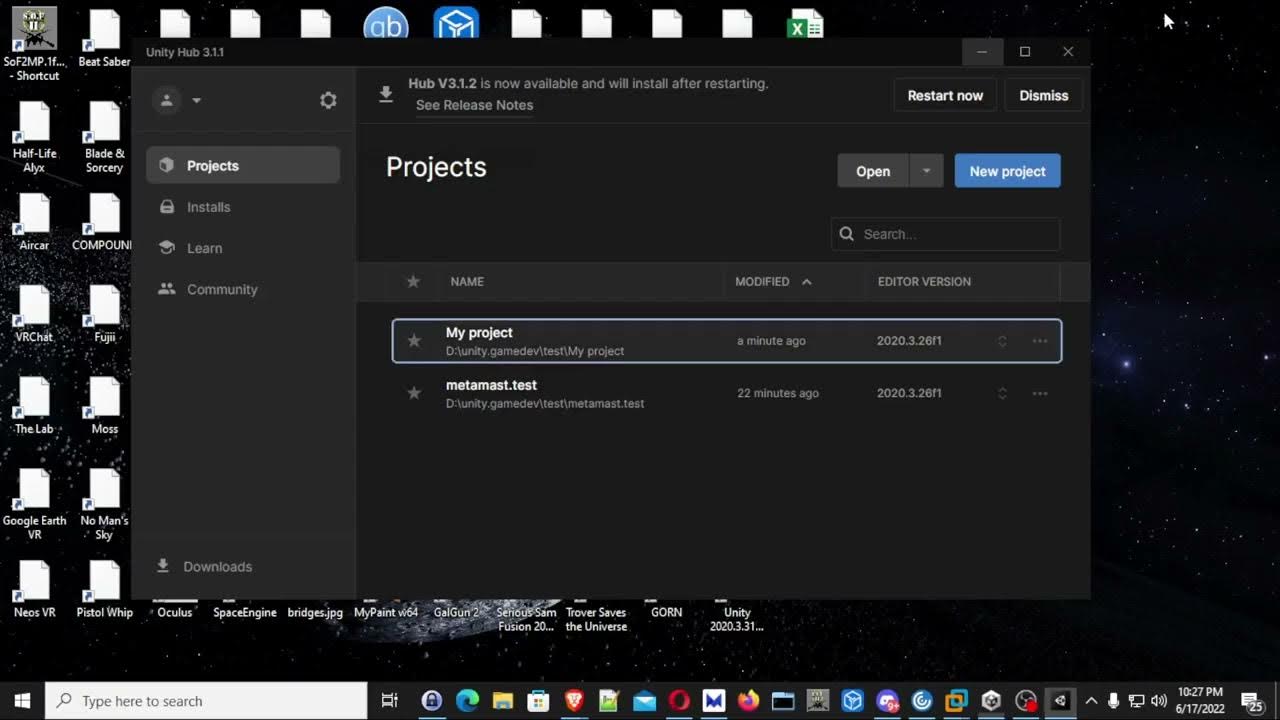Viewport: 1280px width, 720px height.
Task: Select the Excel file on desktop
Action: tap(806, 23)
